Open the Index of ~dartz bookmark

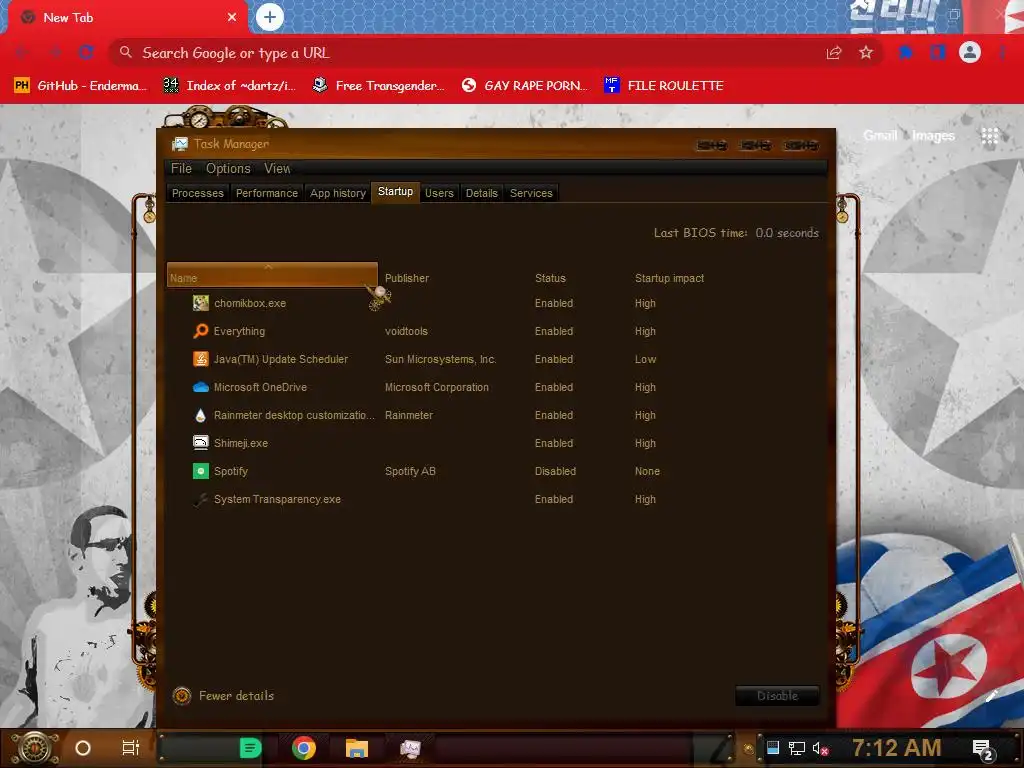pos(230,86)
